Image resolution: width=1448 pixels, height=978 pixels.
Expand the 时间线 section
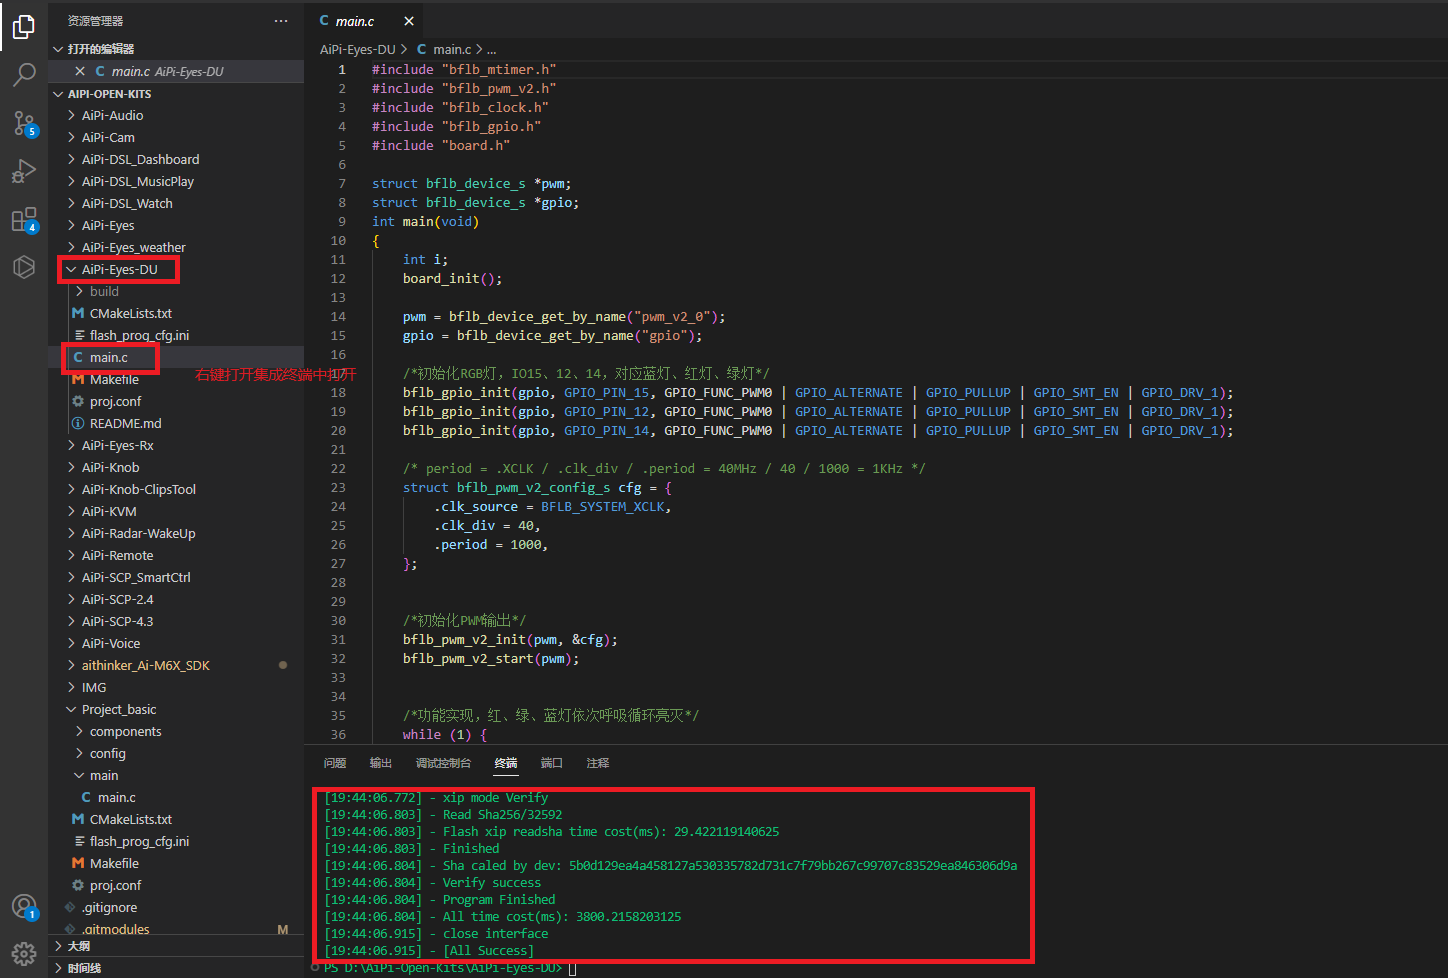[x=176, y=968]
